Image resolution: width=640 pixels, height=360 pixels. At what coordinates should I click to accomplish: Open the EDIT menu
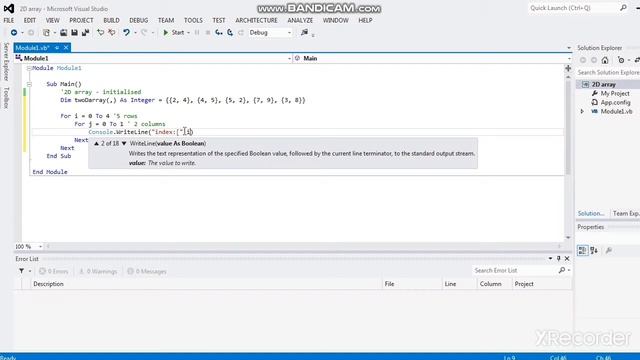tap(29, 20)
